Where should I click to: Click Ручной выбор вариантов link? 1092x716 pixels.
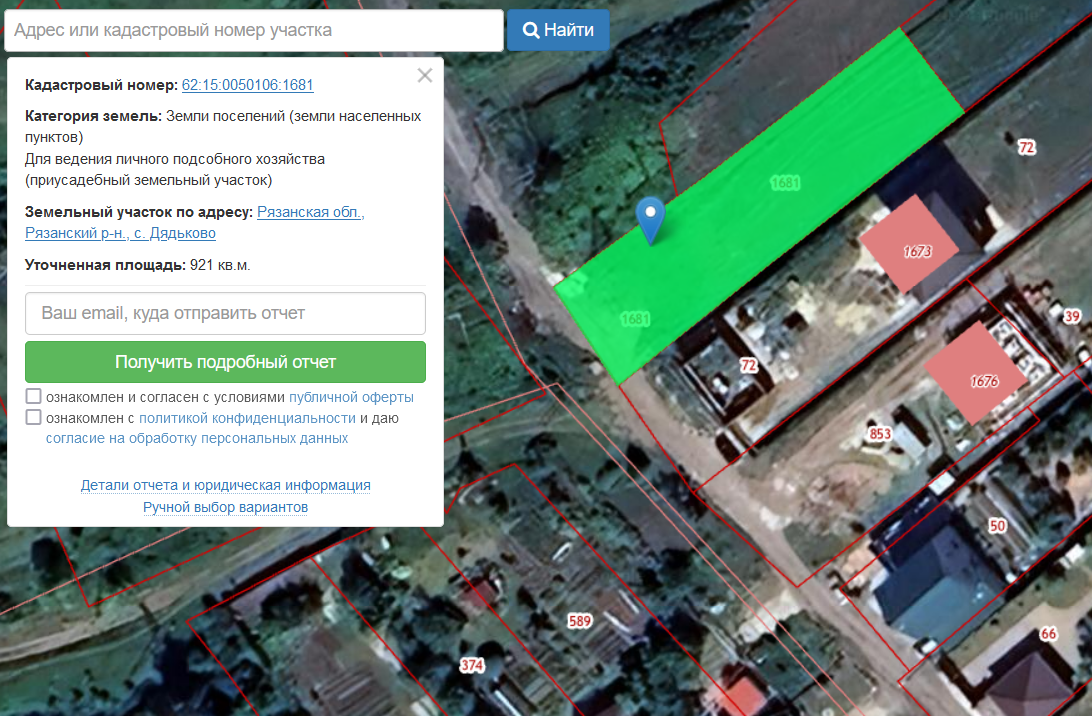(226, 507)
